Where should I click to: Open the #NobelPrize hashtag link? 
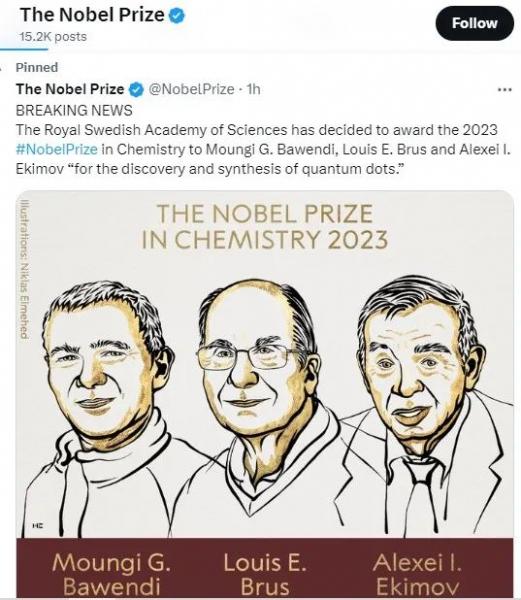(57, 149)
